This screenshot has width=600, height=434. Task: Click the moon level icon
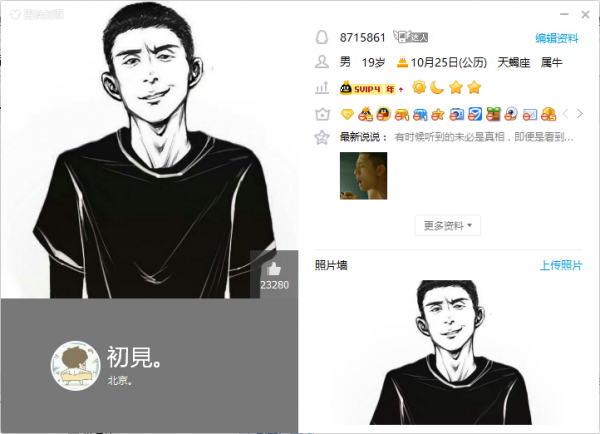[x=437, y=88]
